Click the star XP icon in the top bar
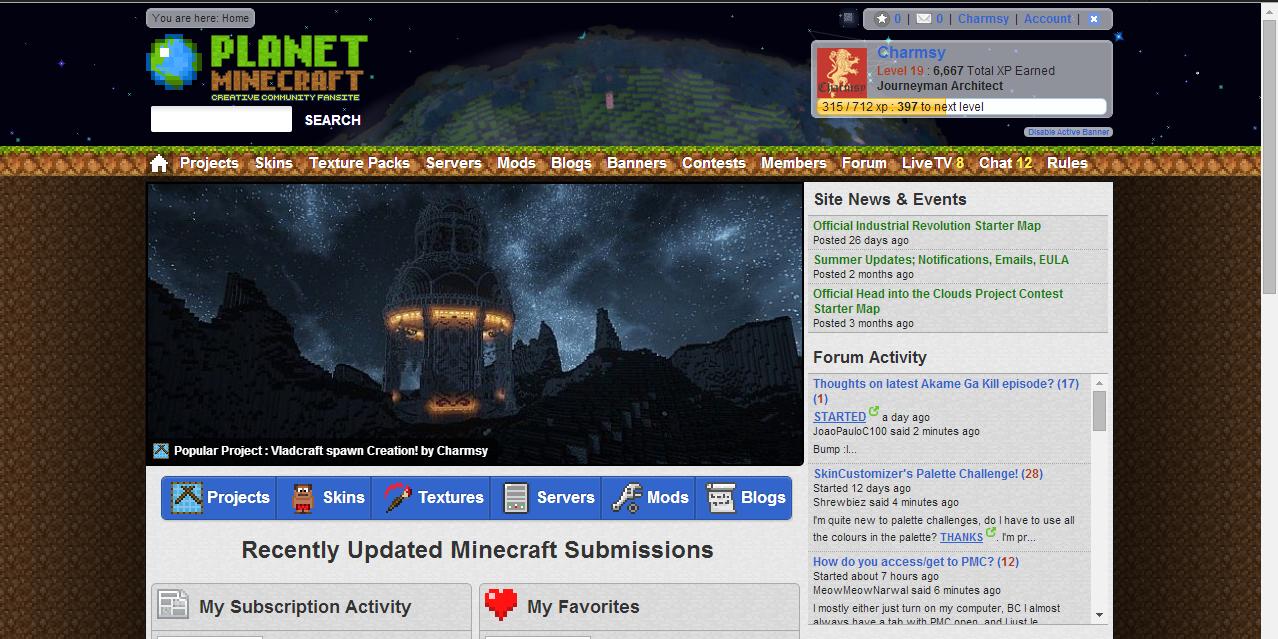This screenshot has width=1278, height=639. pos(884,18)
